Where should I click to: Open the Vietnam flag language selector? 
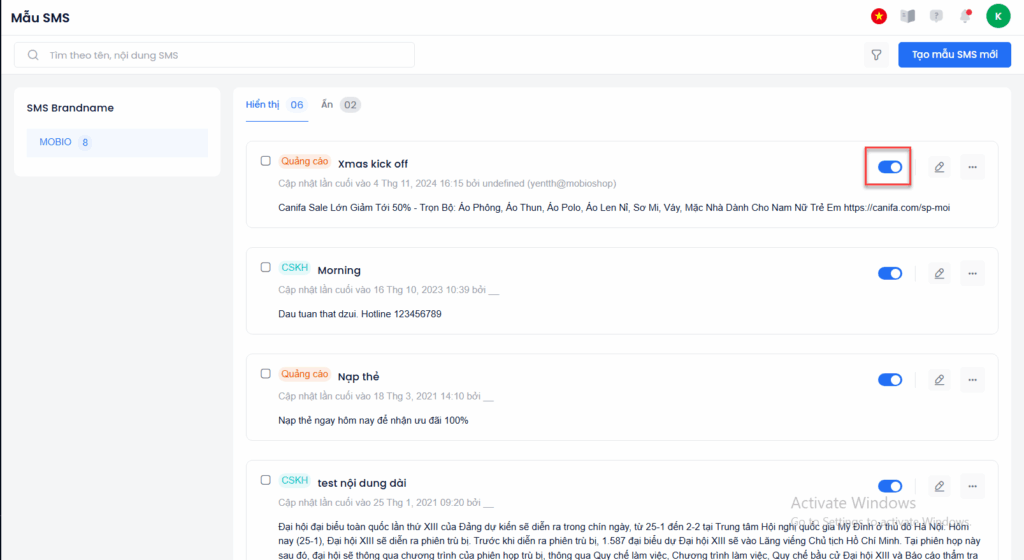[879, 16]
